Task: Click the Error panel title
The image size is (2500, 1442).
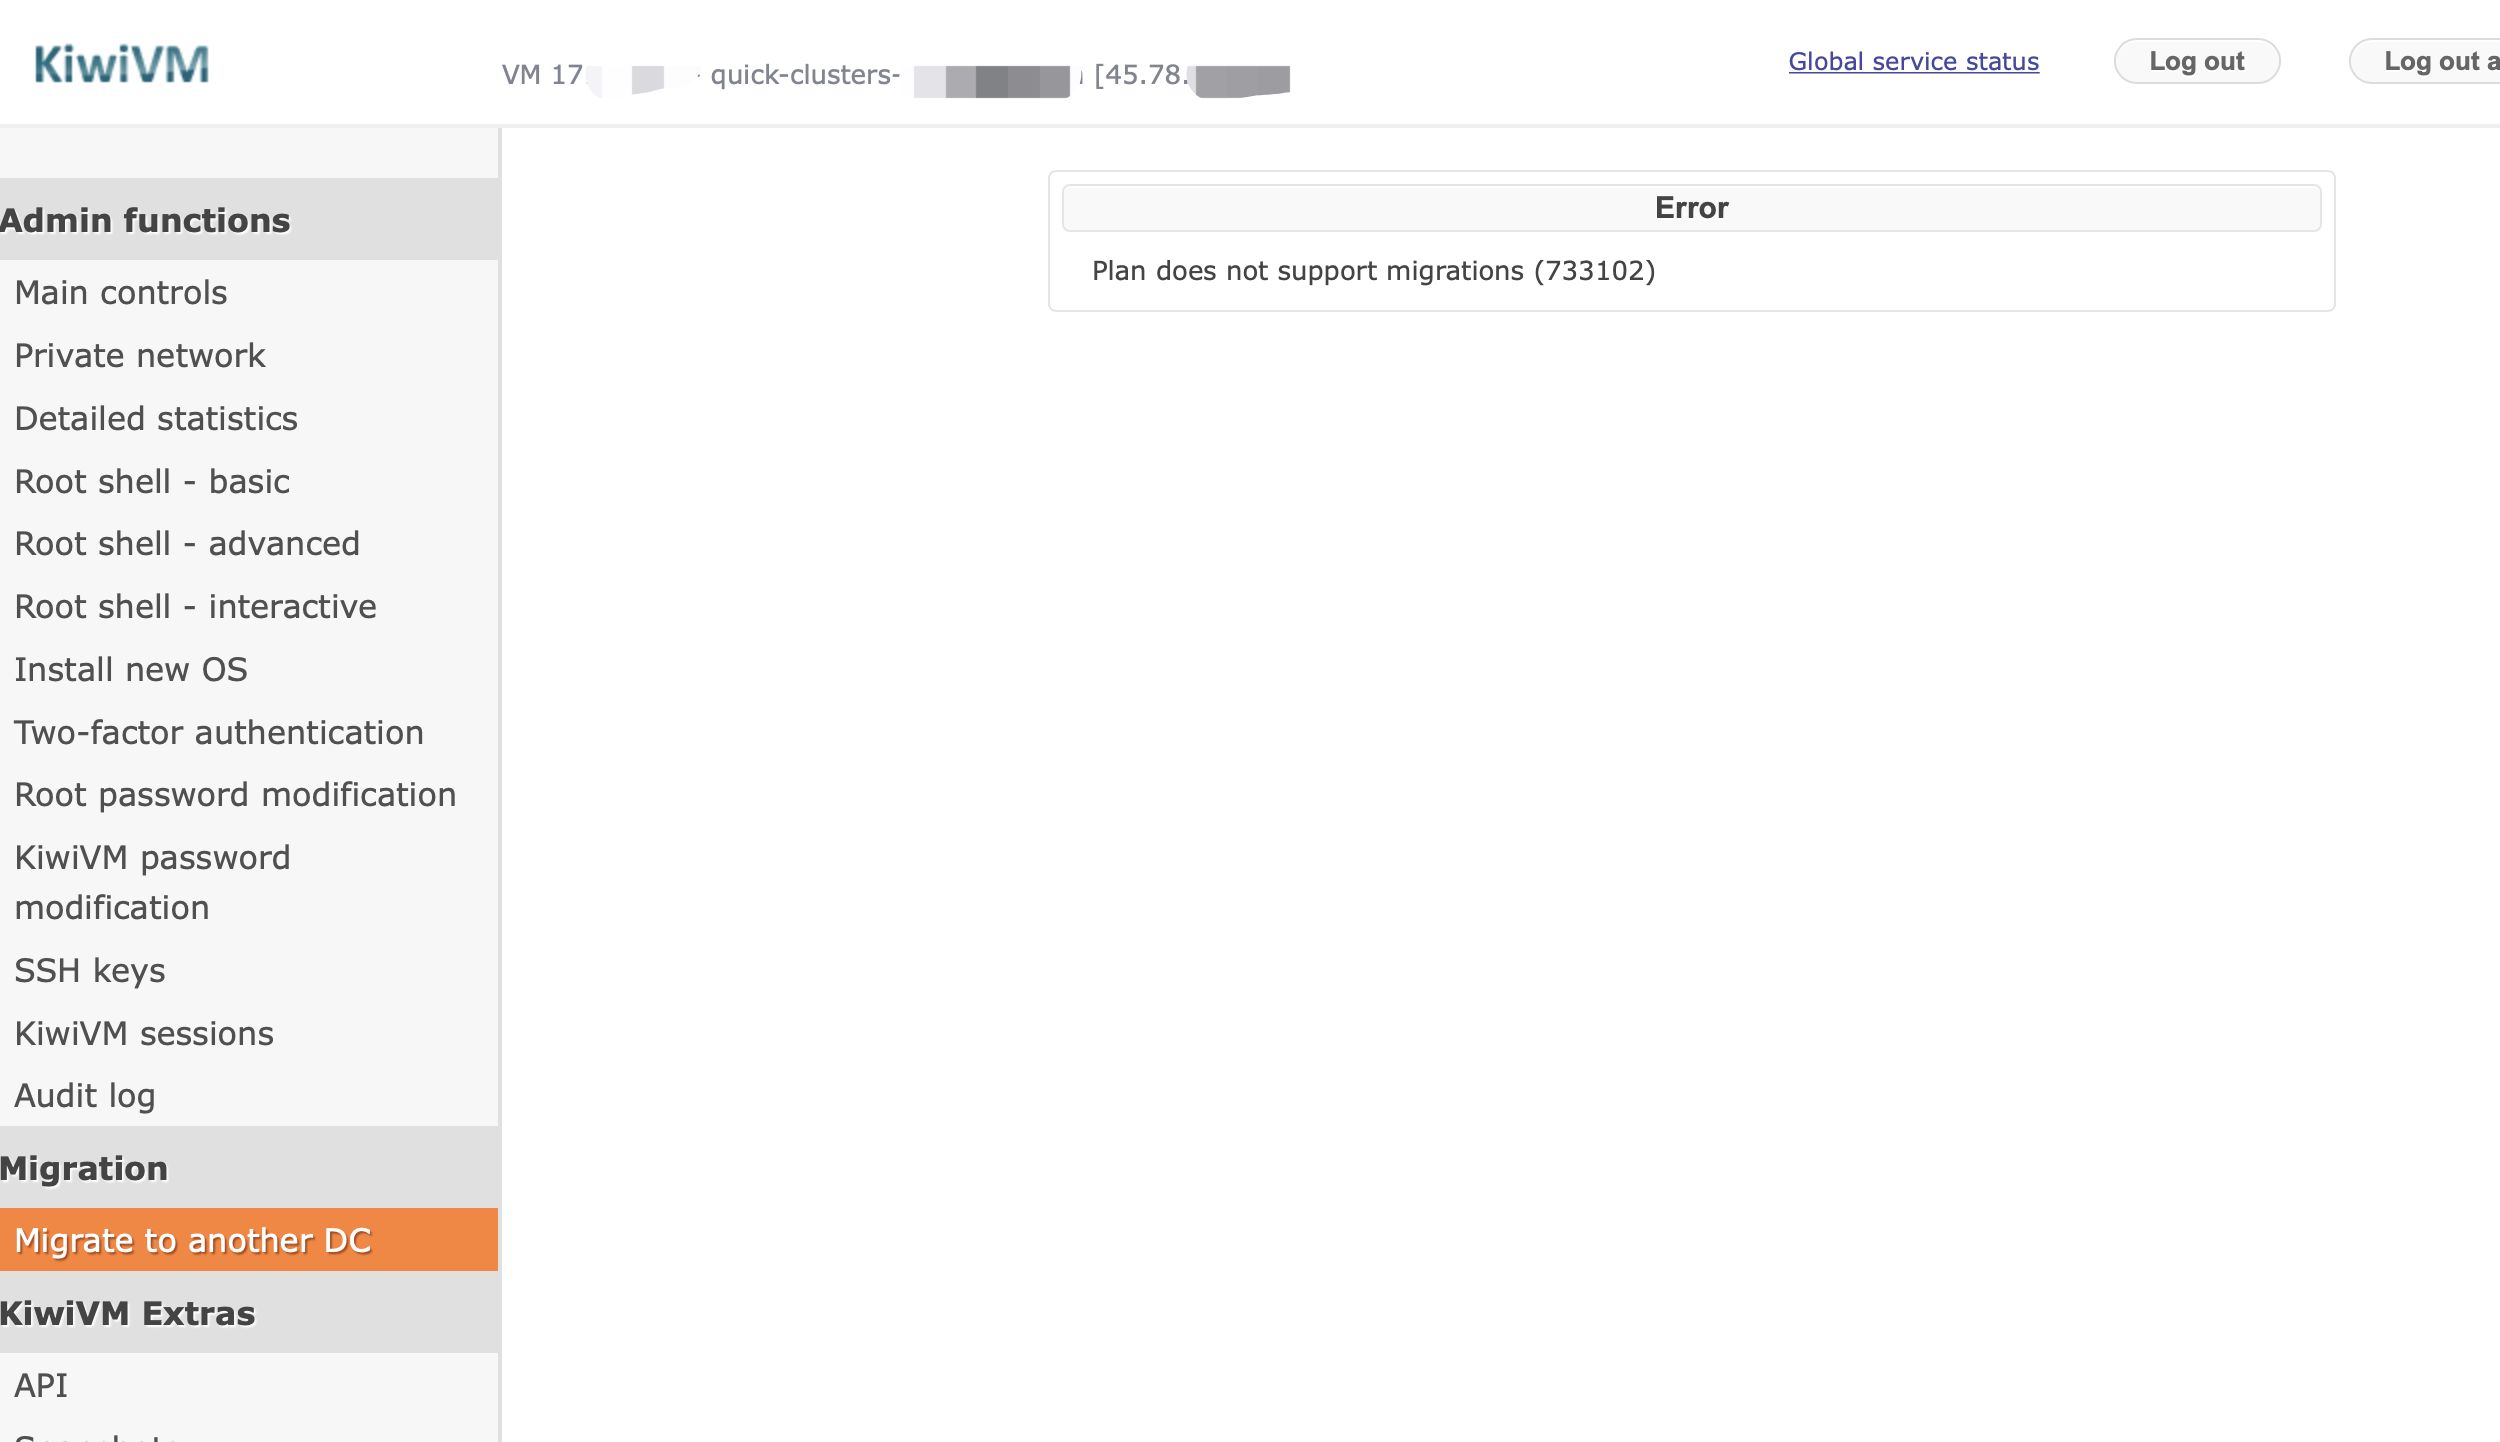Action: (x=1691, y=208)
